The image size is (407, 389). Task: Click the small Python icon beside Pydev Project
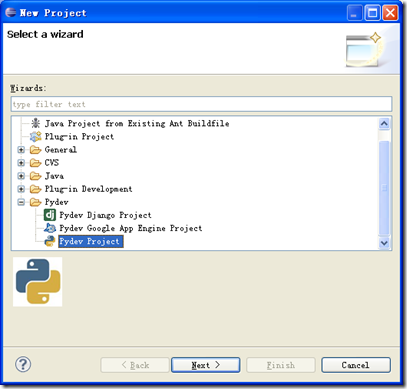click(50, 241)
